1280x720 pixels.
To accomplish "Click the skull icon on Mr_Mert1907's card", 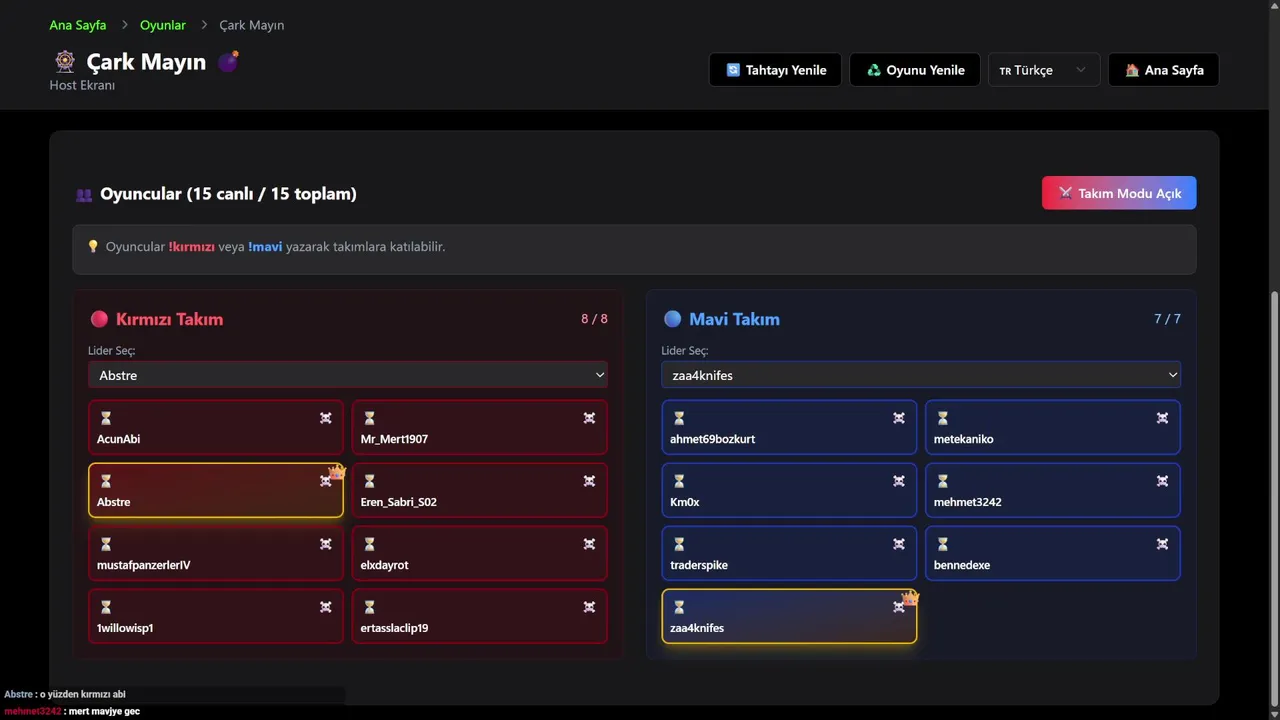I will pyautogui.click(x=589, y=418).
